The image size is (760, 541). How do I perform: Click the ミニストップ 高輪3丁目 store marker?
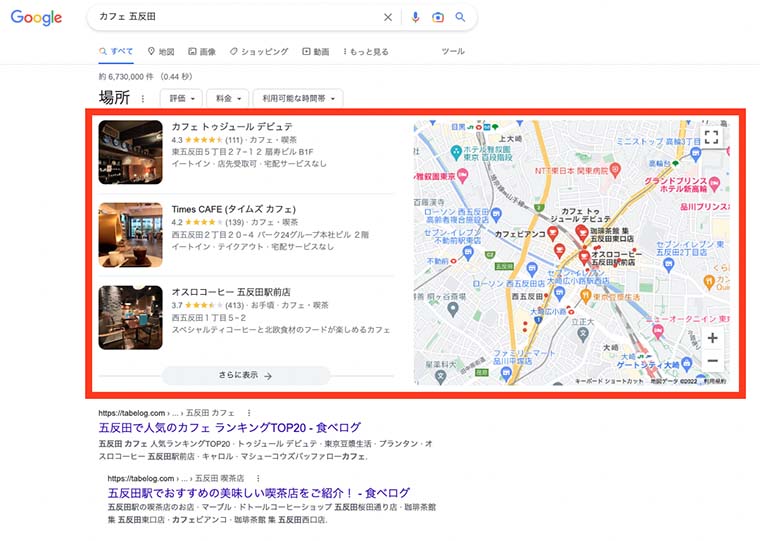tap(696, 154)
